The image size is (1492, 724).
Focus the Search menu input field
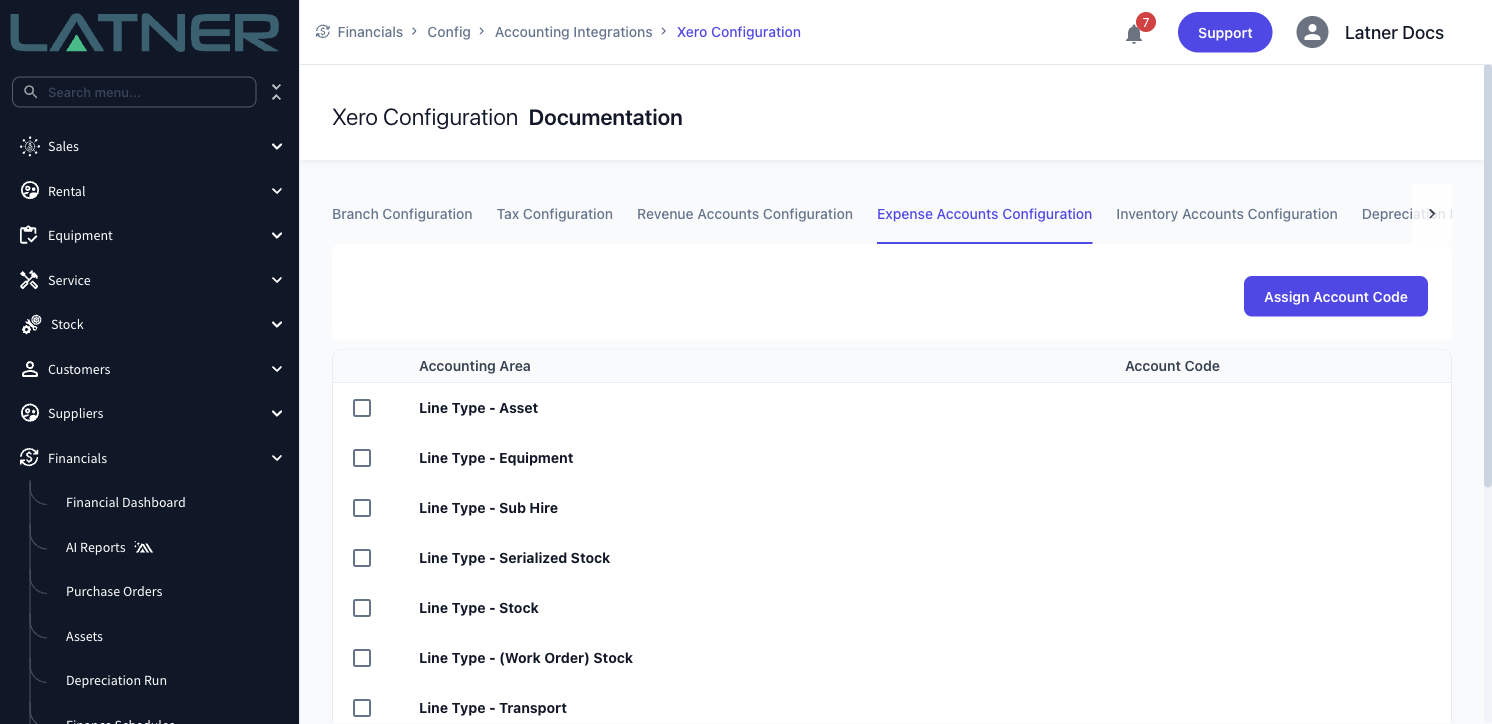coord(134,92)
